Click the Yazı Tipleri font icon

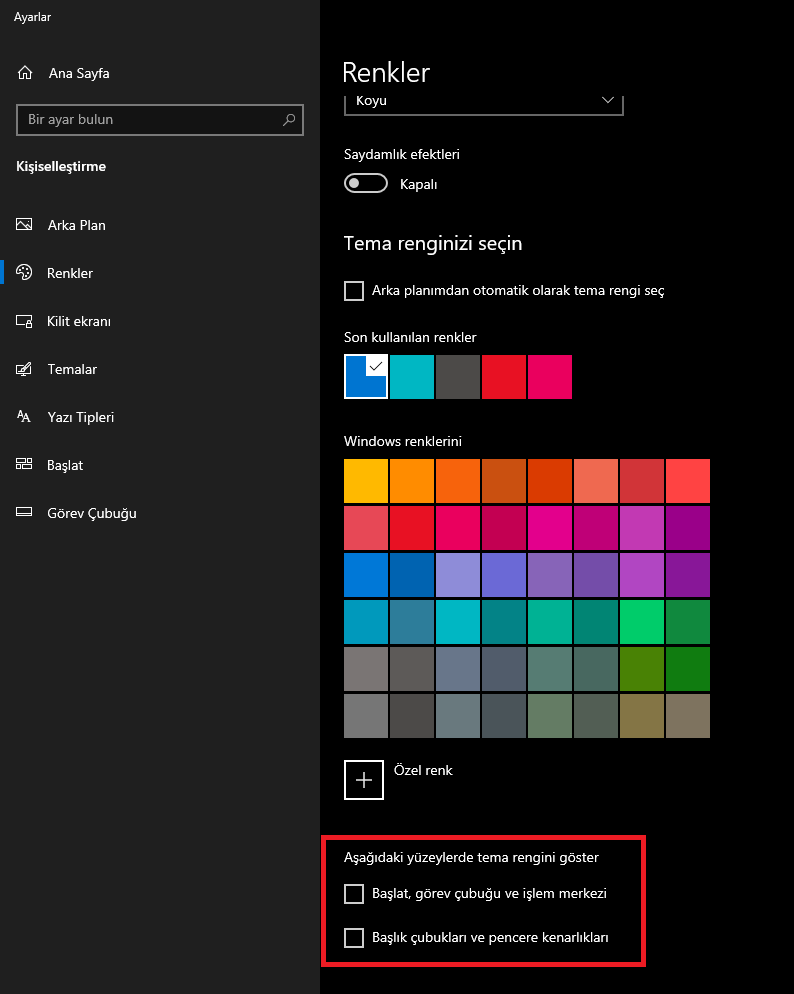[x=25, y=417]
